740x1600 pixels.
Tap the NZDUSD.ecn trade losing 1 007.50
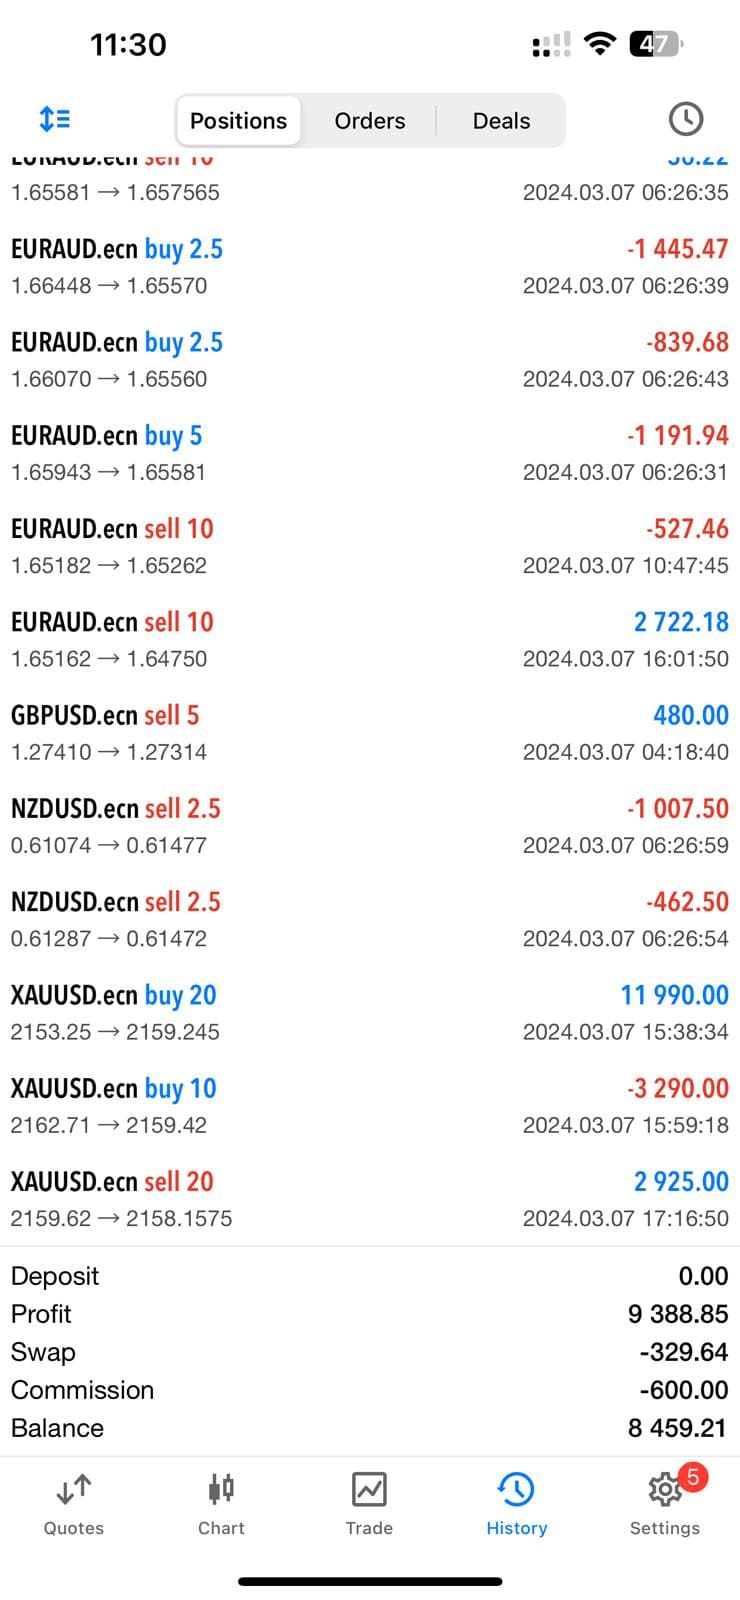370,826
